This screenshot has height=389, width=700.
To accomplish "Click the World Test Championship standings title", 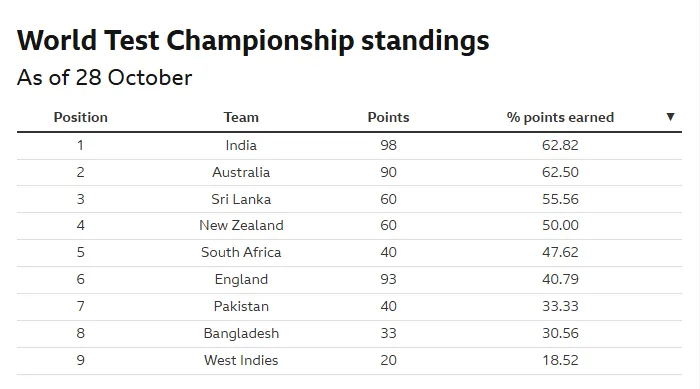I will click(x=253, y=41).
